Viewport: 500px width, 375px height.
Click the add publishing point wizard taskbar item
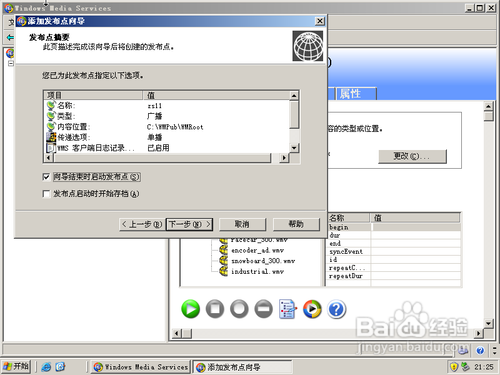click(243, 367)
